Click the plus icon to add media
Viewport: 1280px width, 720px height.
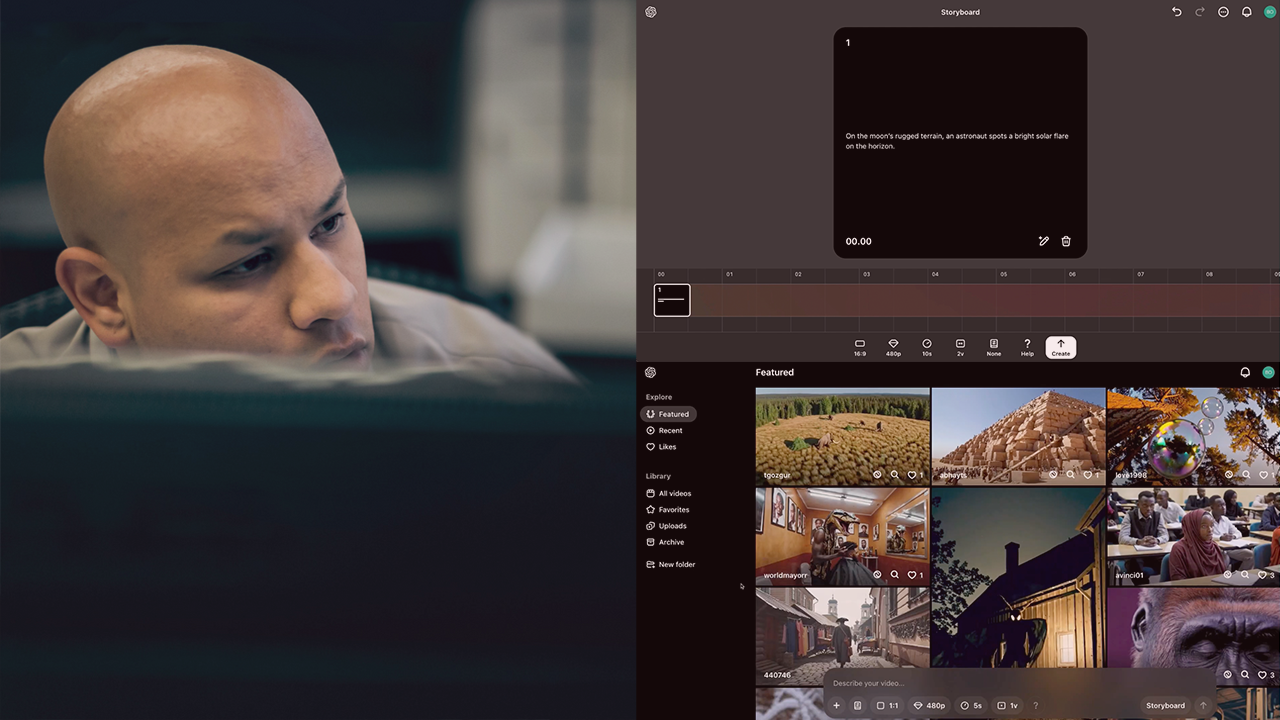click(837, 706)
